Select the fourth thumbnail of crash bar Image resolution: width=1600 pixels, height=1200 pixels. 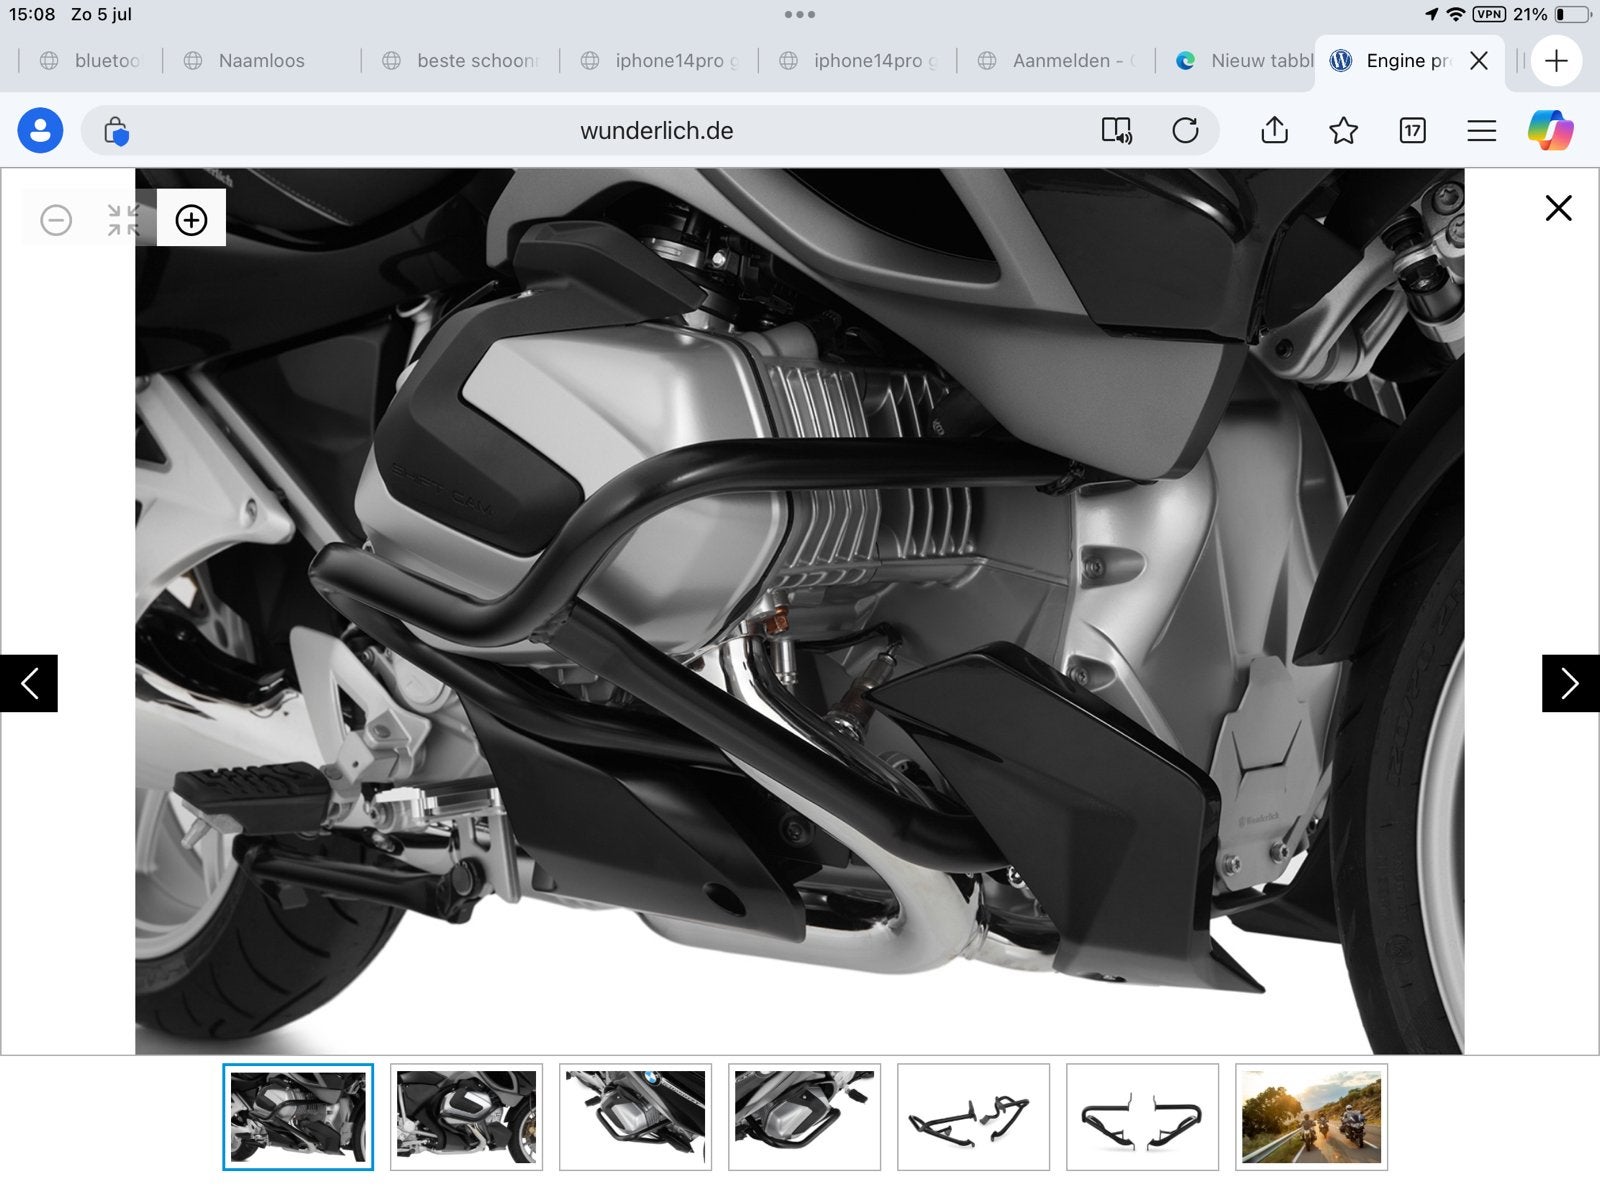coord(804,1117)
